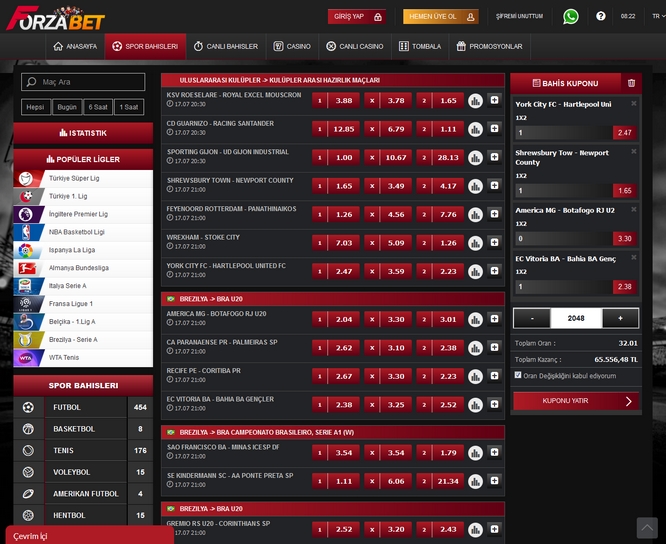The image size is (666, 544).
Task: Select the Bugün time filter
Action: pos(67,107)
